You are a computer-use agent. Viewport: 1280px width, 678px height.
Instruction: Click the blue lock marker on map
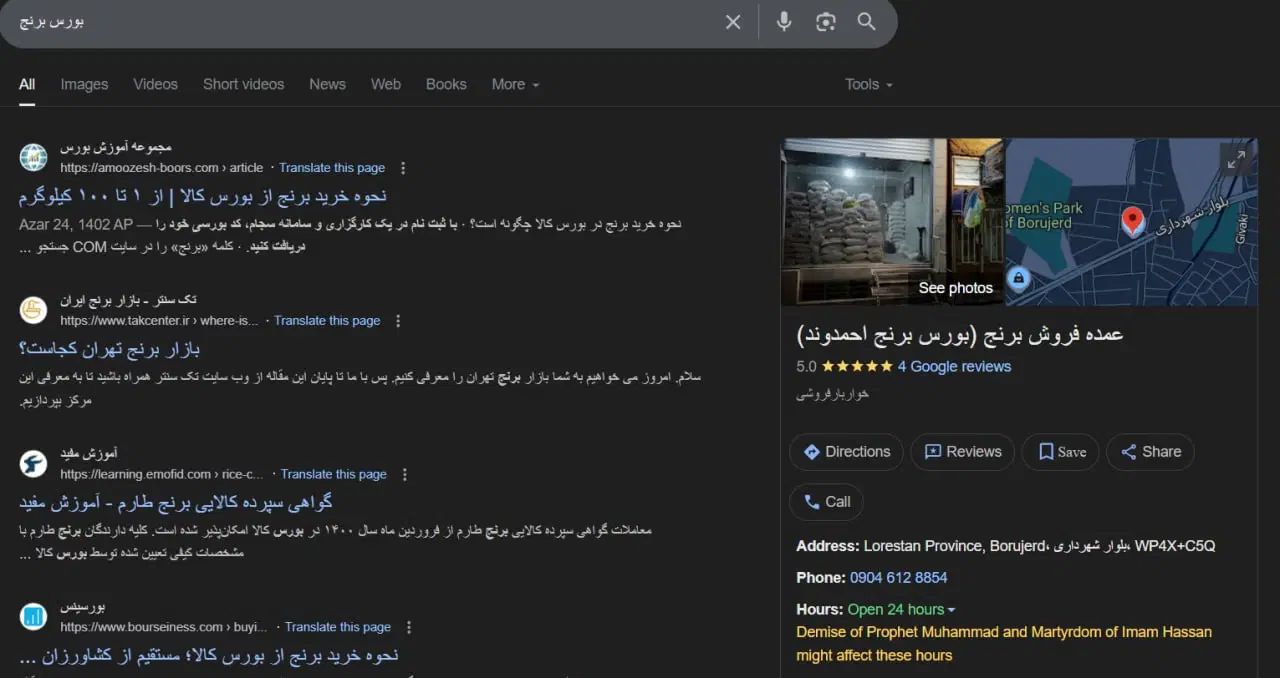pyautogui.click(x=1018, y=278)
